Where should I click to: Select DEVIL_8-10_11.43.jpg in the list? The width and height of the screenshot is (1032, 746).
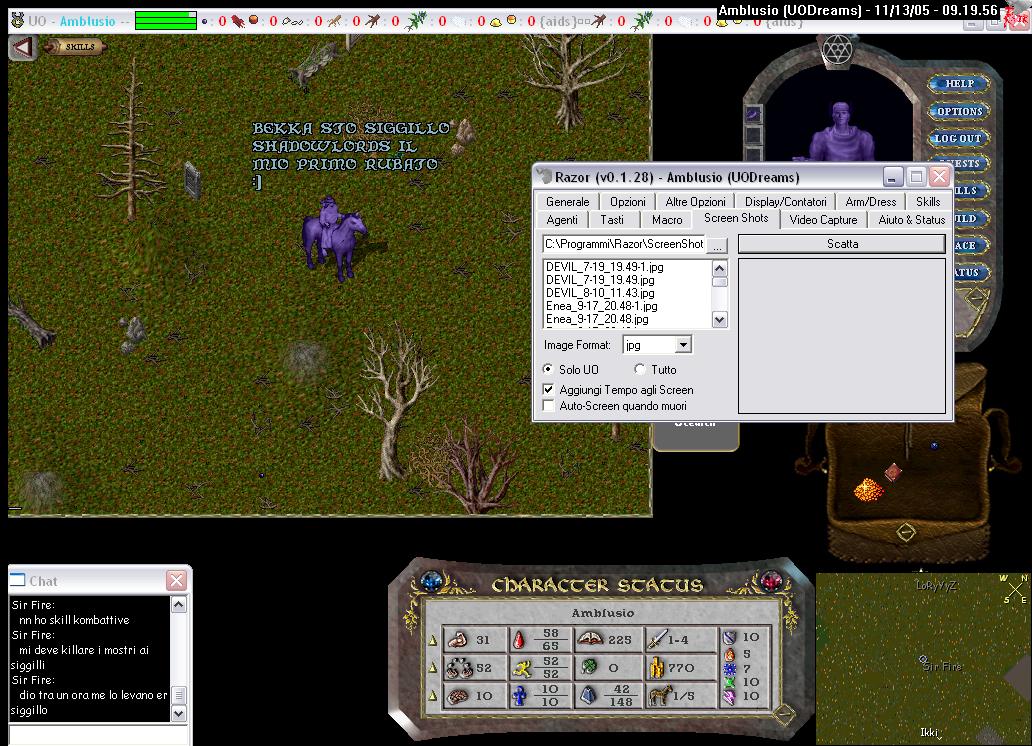(600, 293)
